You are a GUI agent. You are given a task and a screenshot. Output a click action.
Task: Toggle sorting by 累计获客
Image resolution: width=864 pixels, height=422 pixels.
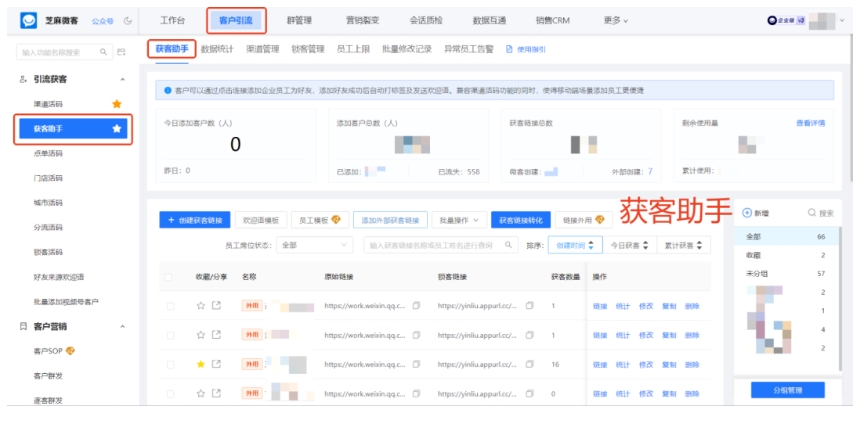pyautogui.click(x=683, y=245)
